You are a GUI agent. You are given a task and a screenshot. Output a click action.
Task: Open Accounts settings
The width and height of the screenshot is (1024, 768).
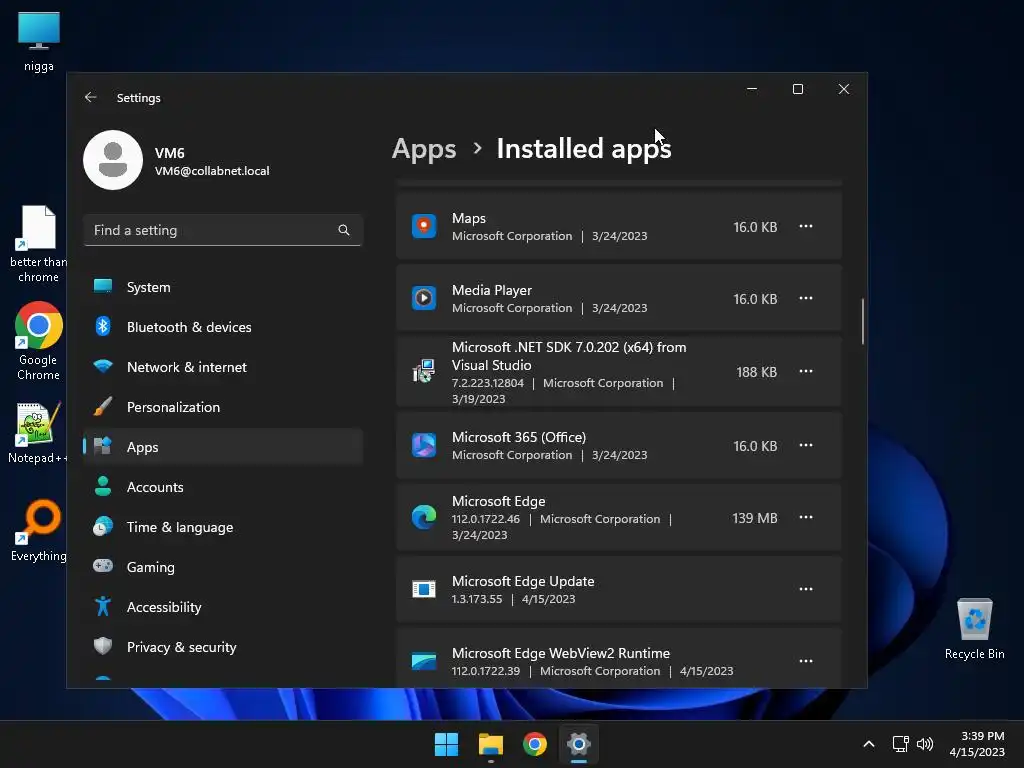coord(223,487)
